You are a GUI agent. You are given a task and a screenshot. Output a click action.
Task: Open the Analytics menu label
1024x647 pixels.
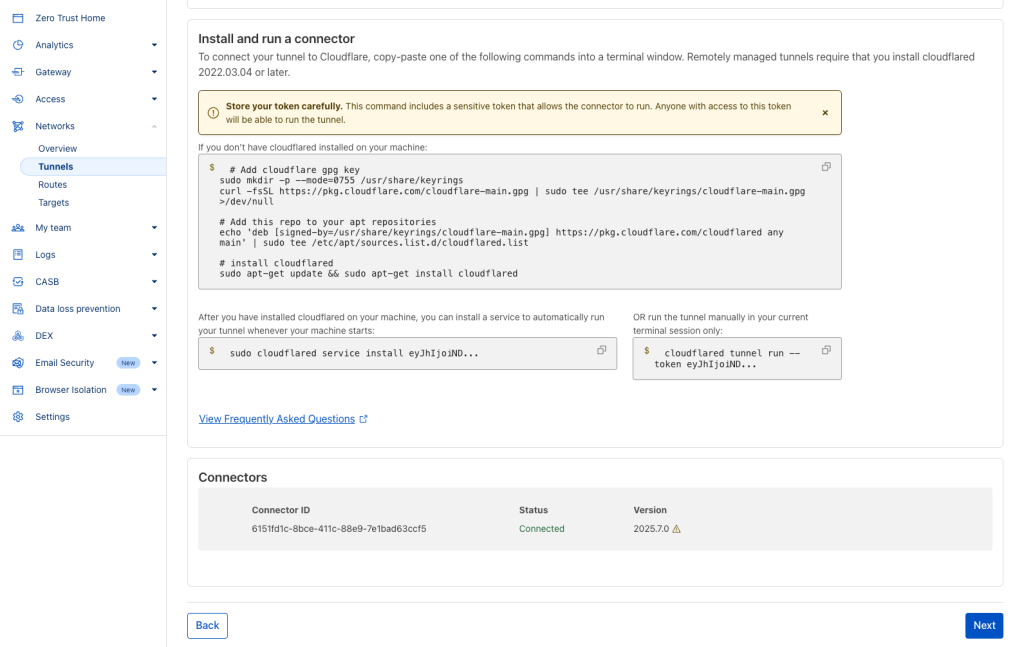(x=54, y=45)
